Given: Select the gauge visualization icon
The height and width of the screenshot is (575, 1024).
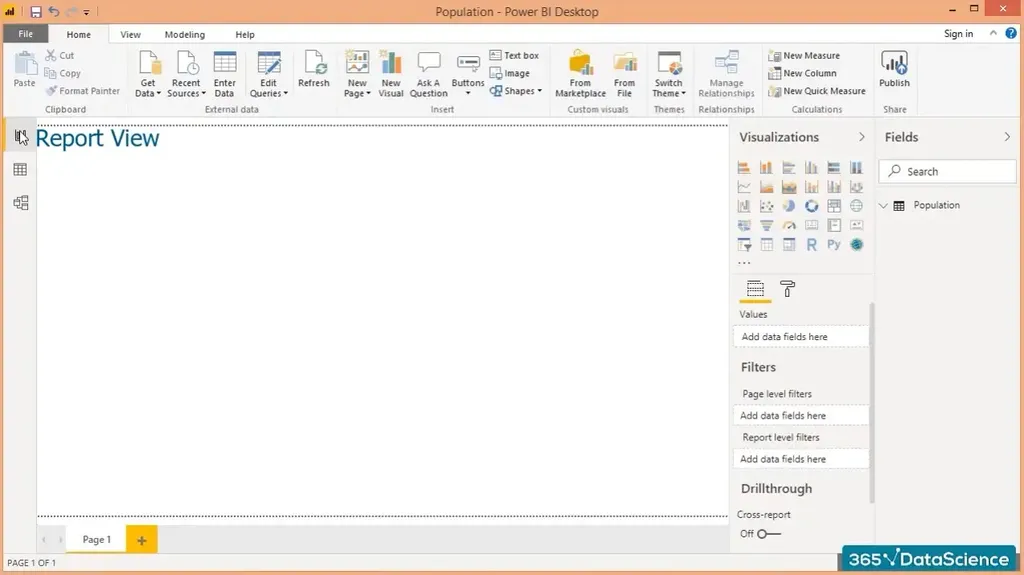Looking at the screenshot, I should pos(789,225).
